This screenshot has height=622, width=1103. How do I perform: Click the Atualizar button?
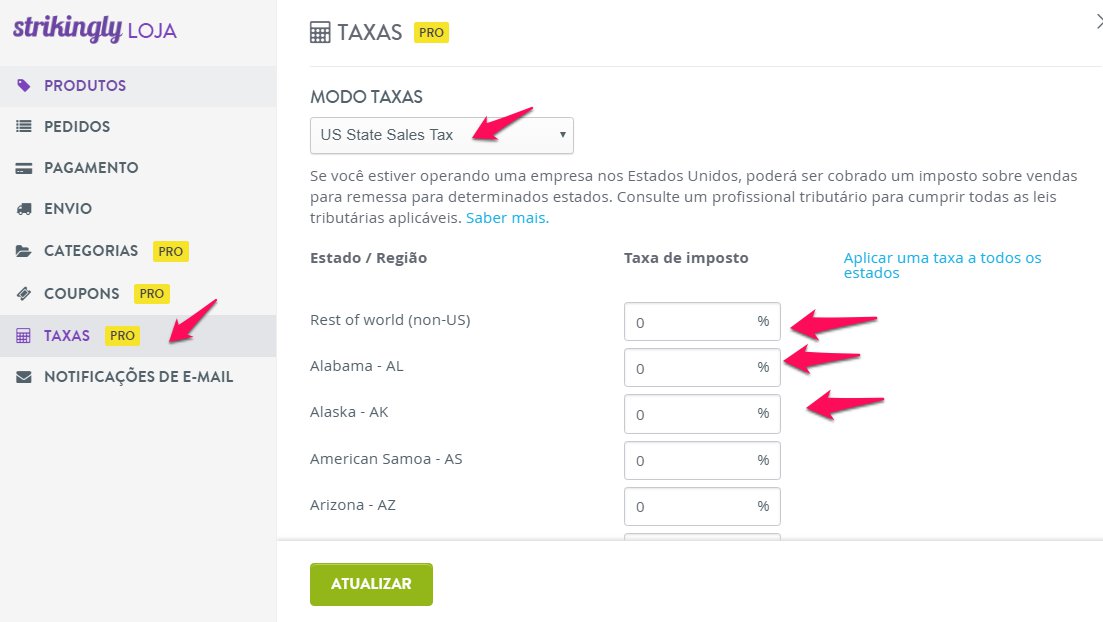click(x=371, y=584)
